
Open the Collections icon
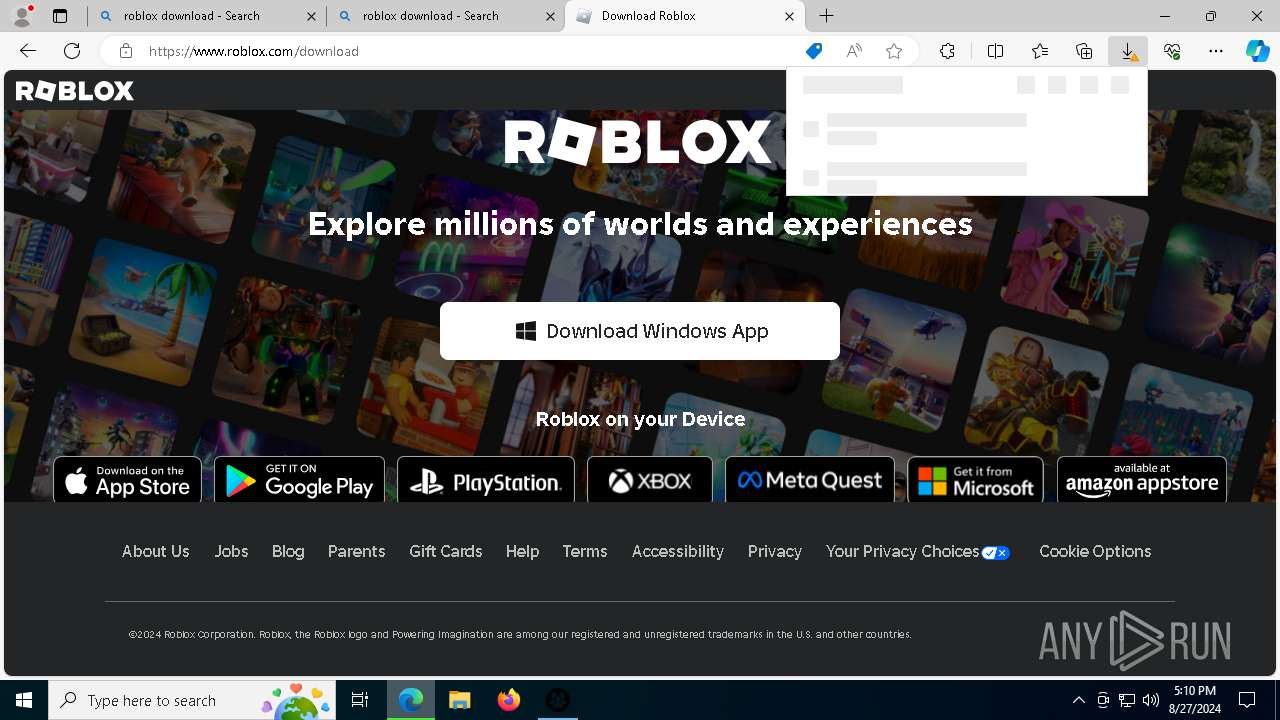(x=1084, y=51)
